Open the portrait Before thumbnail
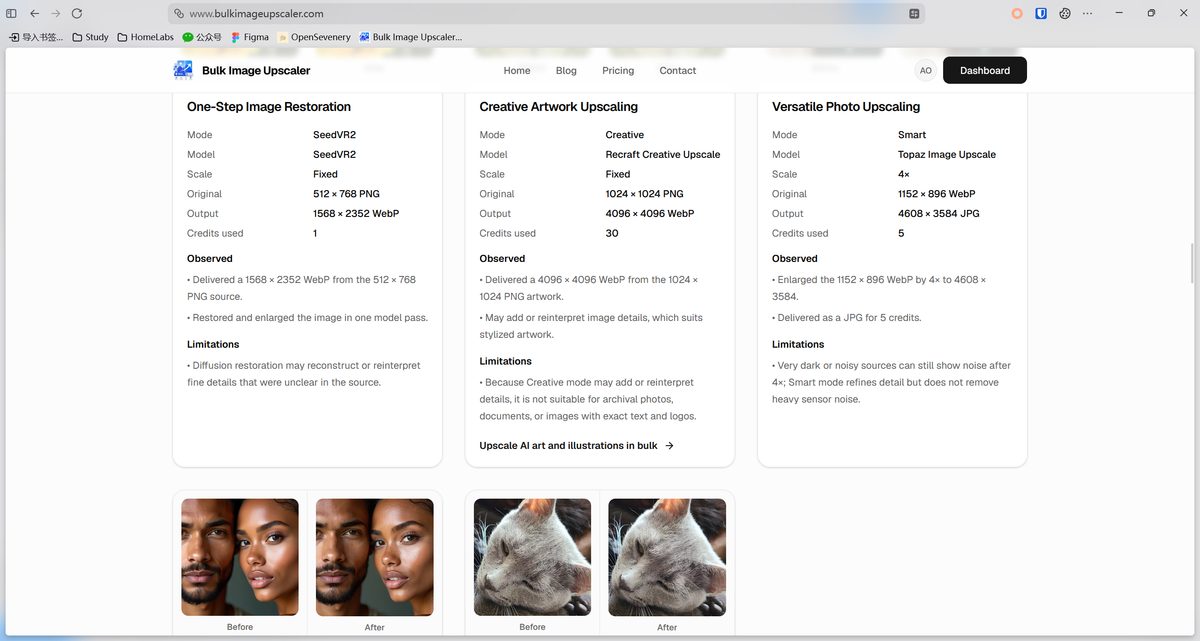The width and height of the screenshot is (1200, 641). click(240, 557)
